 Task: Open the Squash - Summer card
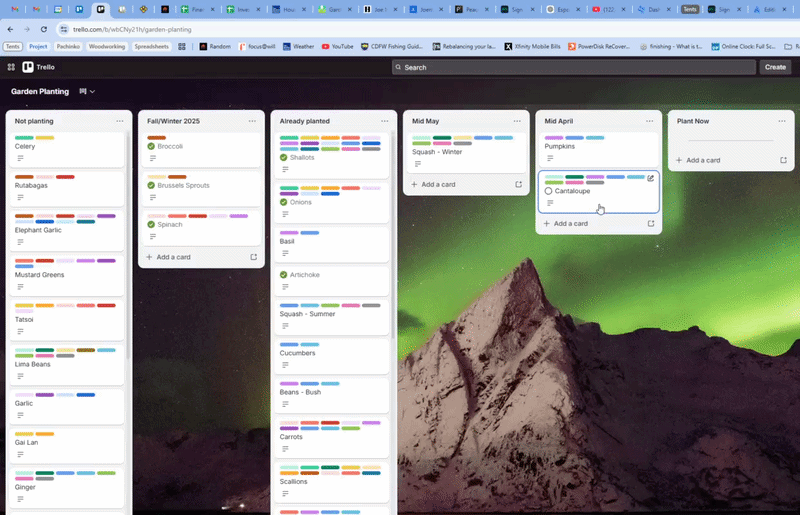332,316
